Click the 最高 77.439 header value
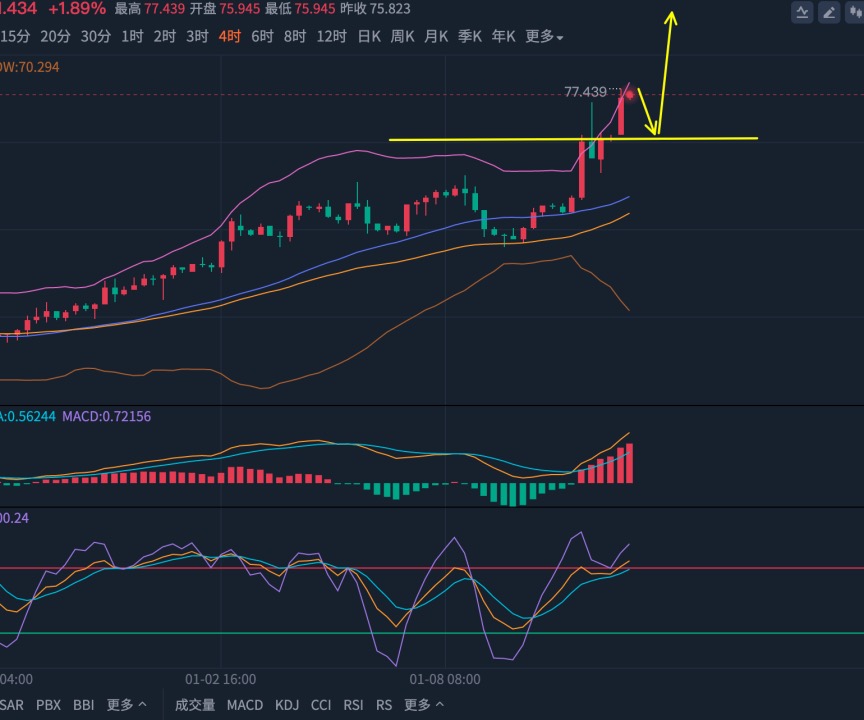The image size is (864, 720). pyautogui.click(x=149, y=9)
